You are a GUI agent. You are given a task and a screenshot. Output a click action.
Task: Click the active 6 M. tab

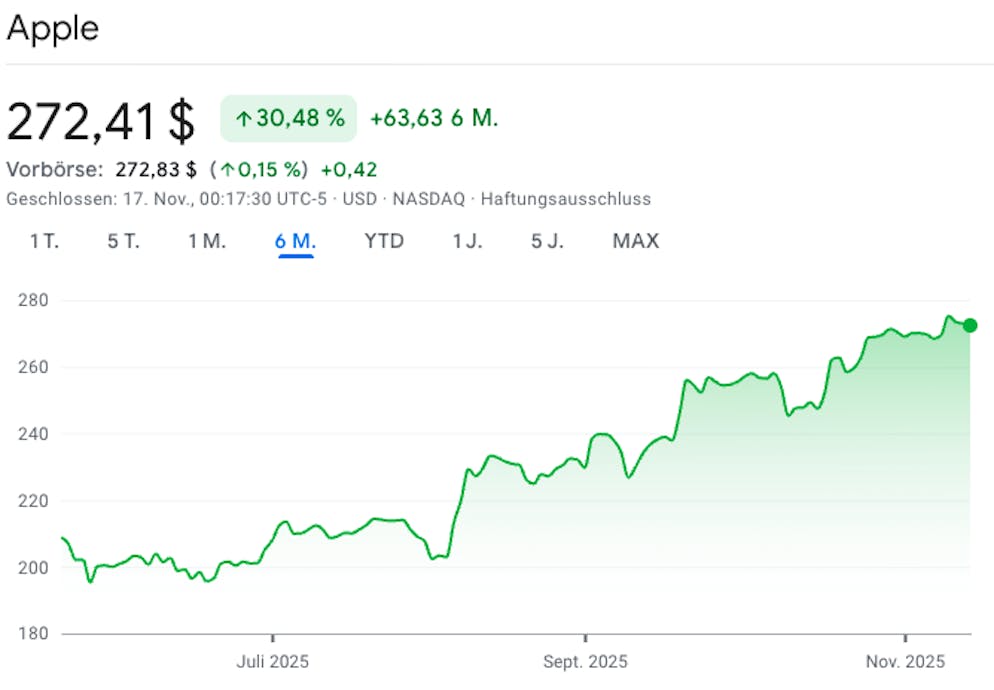[x=296, y=241]
